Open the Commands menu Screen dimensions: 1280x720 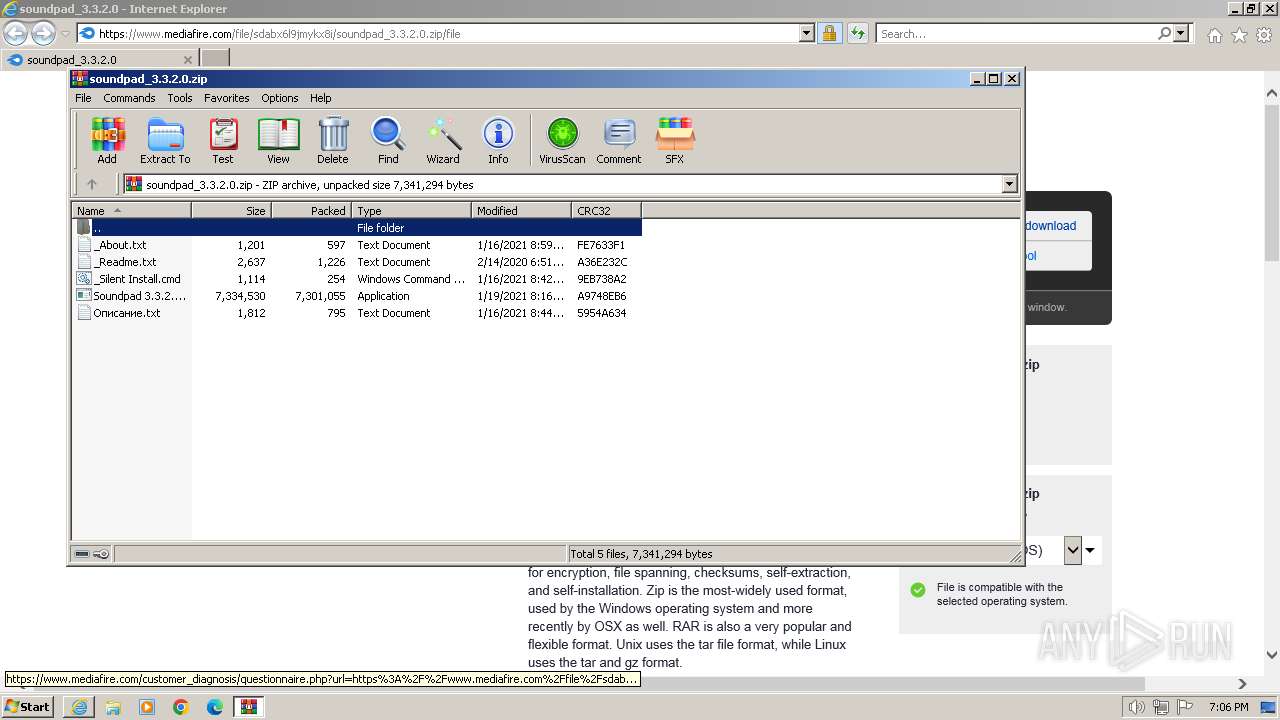[129, 98]
